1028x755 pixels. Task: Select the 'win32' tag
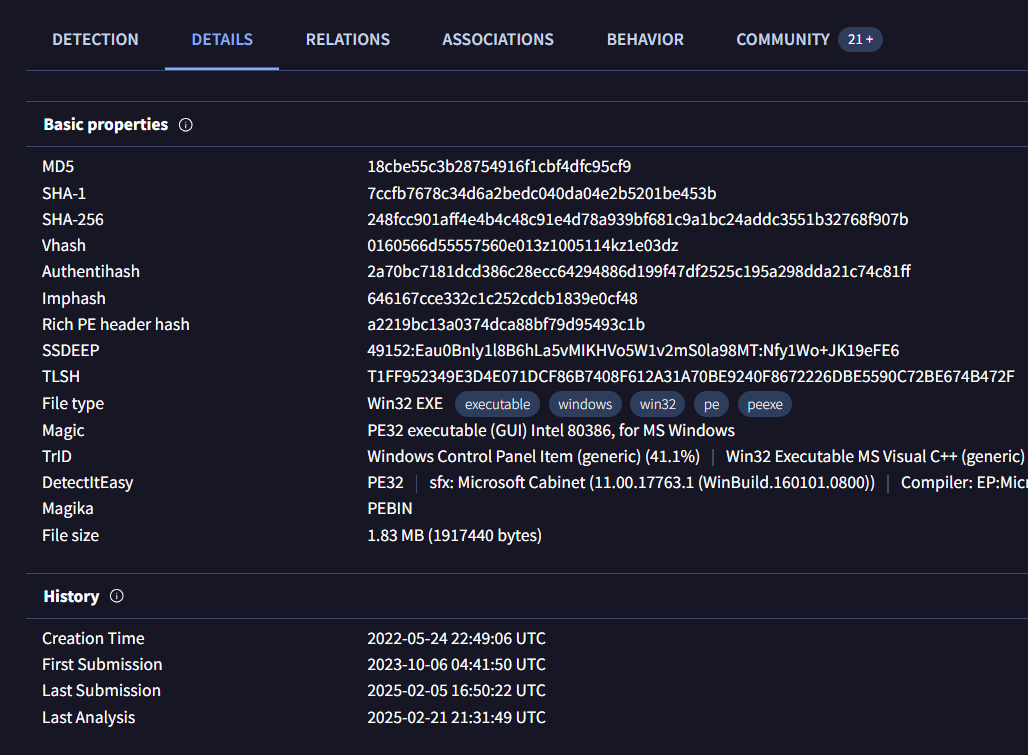[x=658, y=404]
